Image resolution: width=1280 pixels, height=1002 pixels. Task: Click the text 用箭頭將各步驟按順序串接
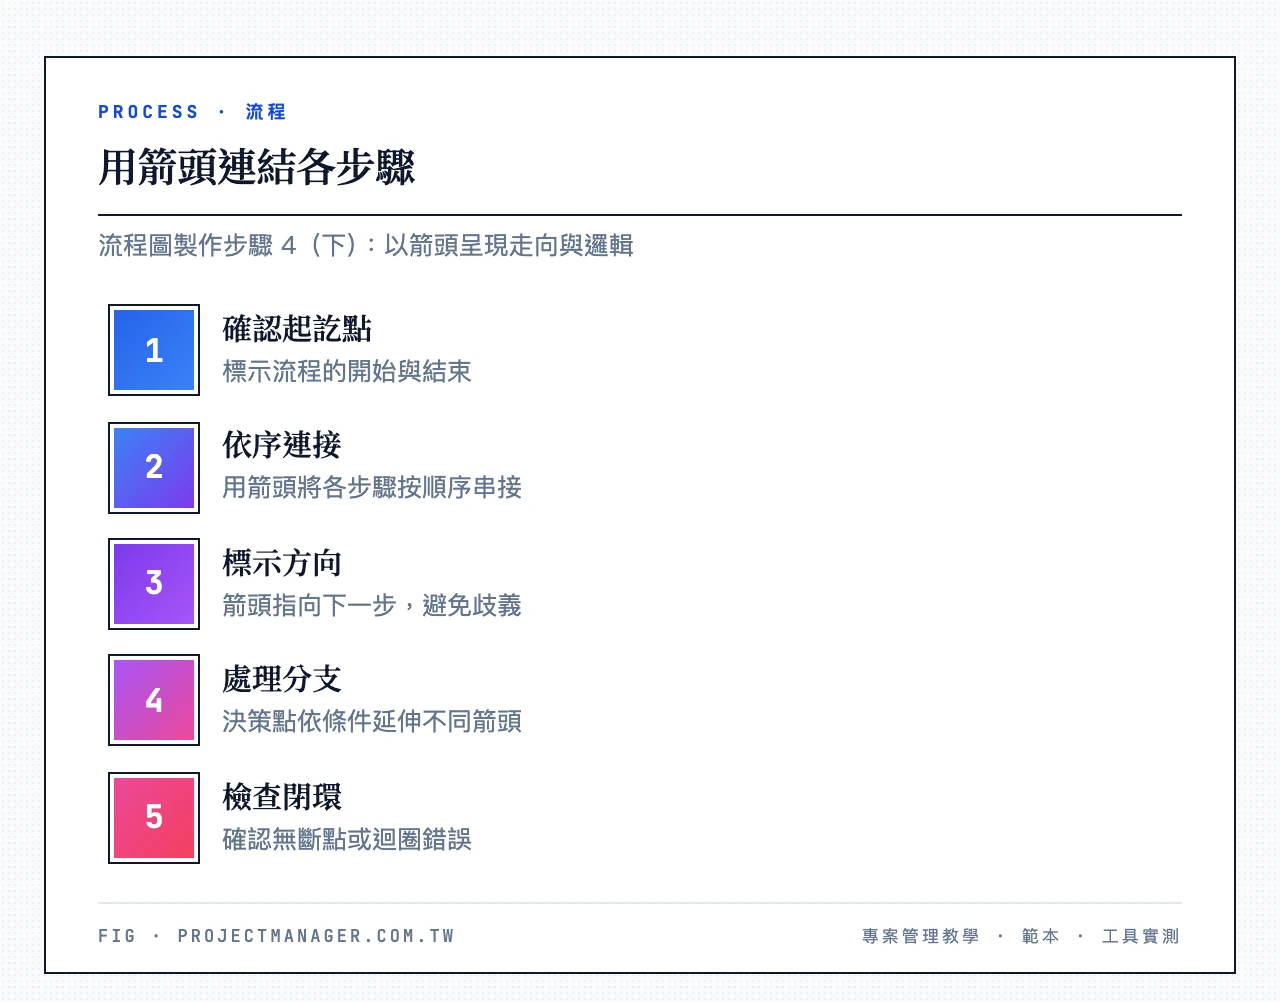click(372, 487)
